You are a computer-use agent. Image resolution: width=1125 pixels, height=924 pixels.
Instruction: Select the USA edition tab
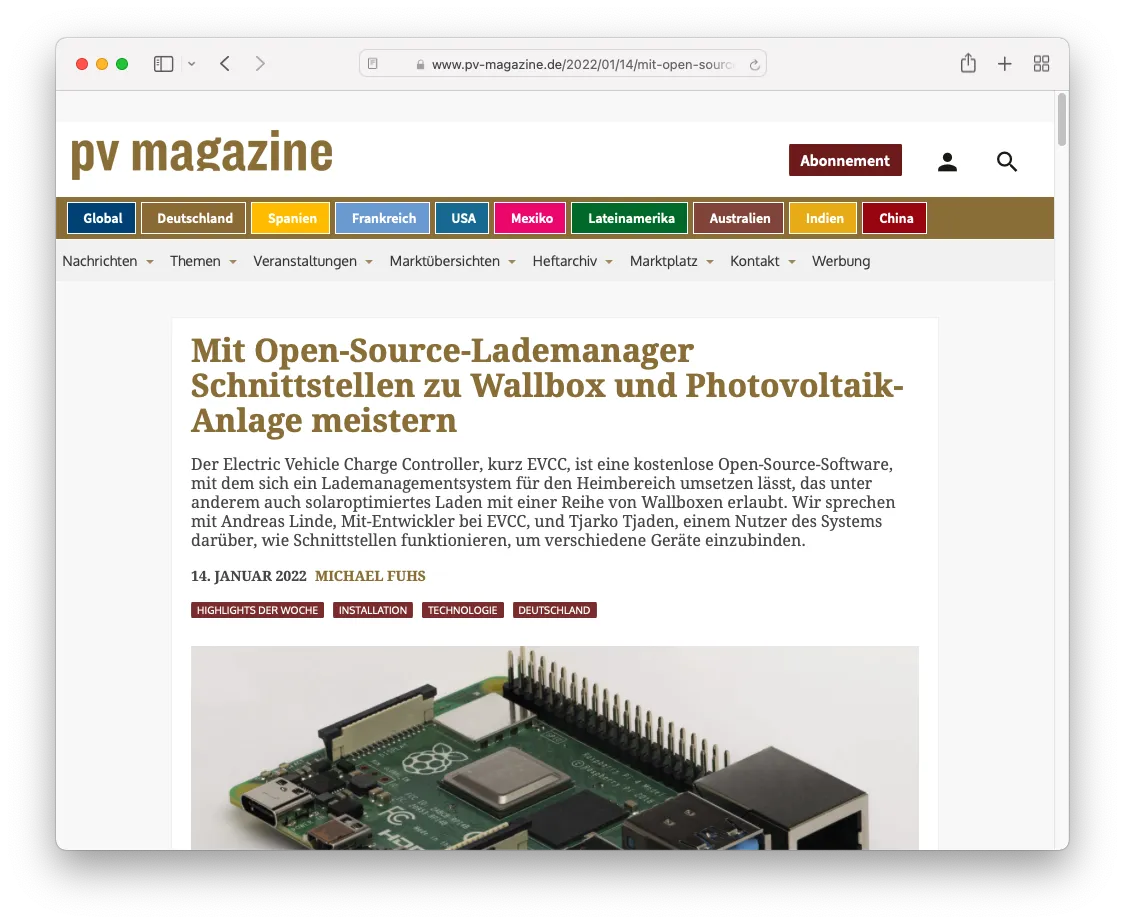tap(462, 218)
